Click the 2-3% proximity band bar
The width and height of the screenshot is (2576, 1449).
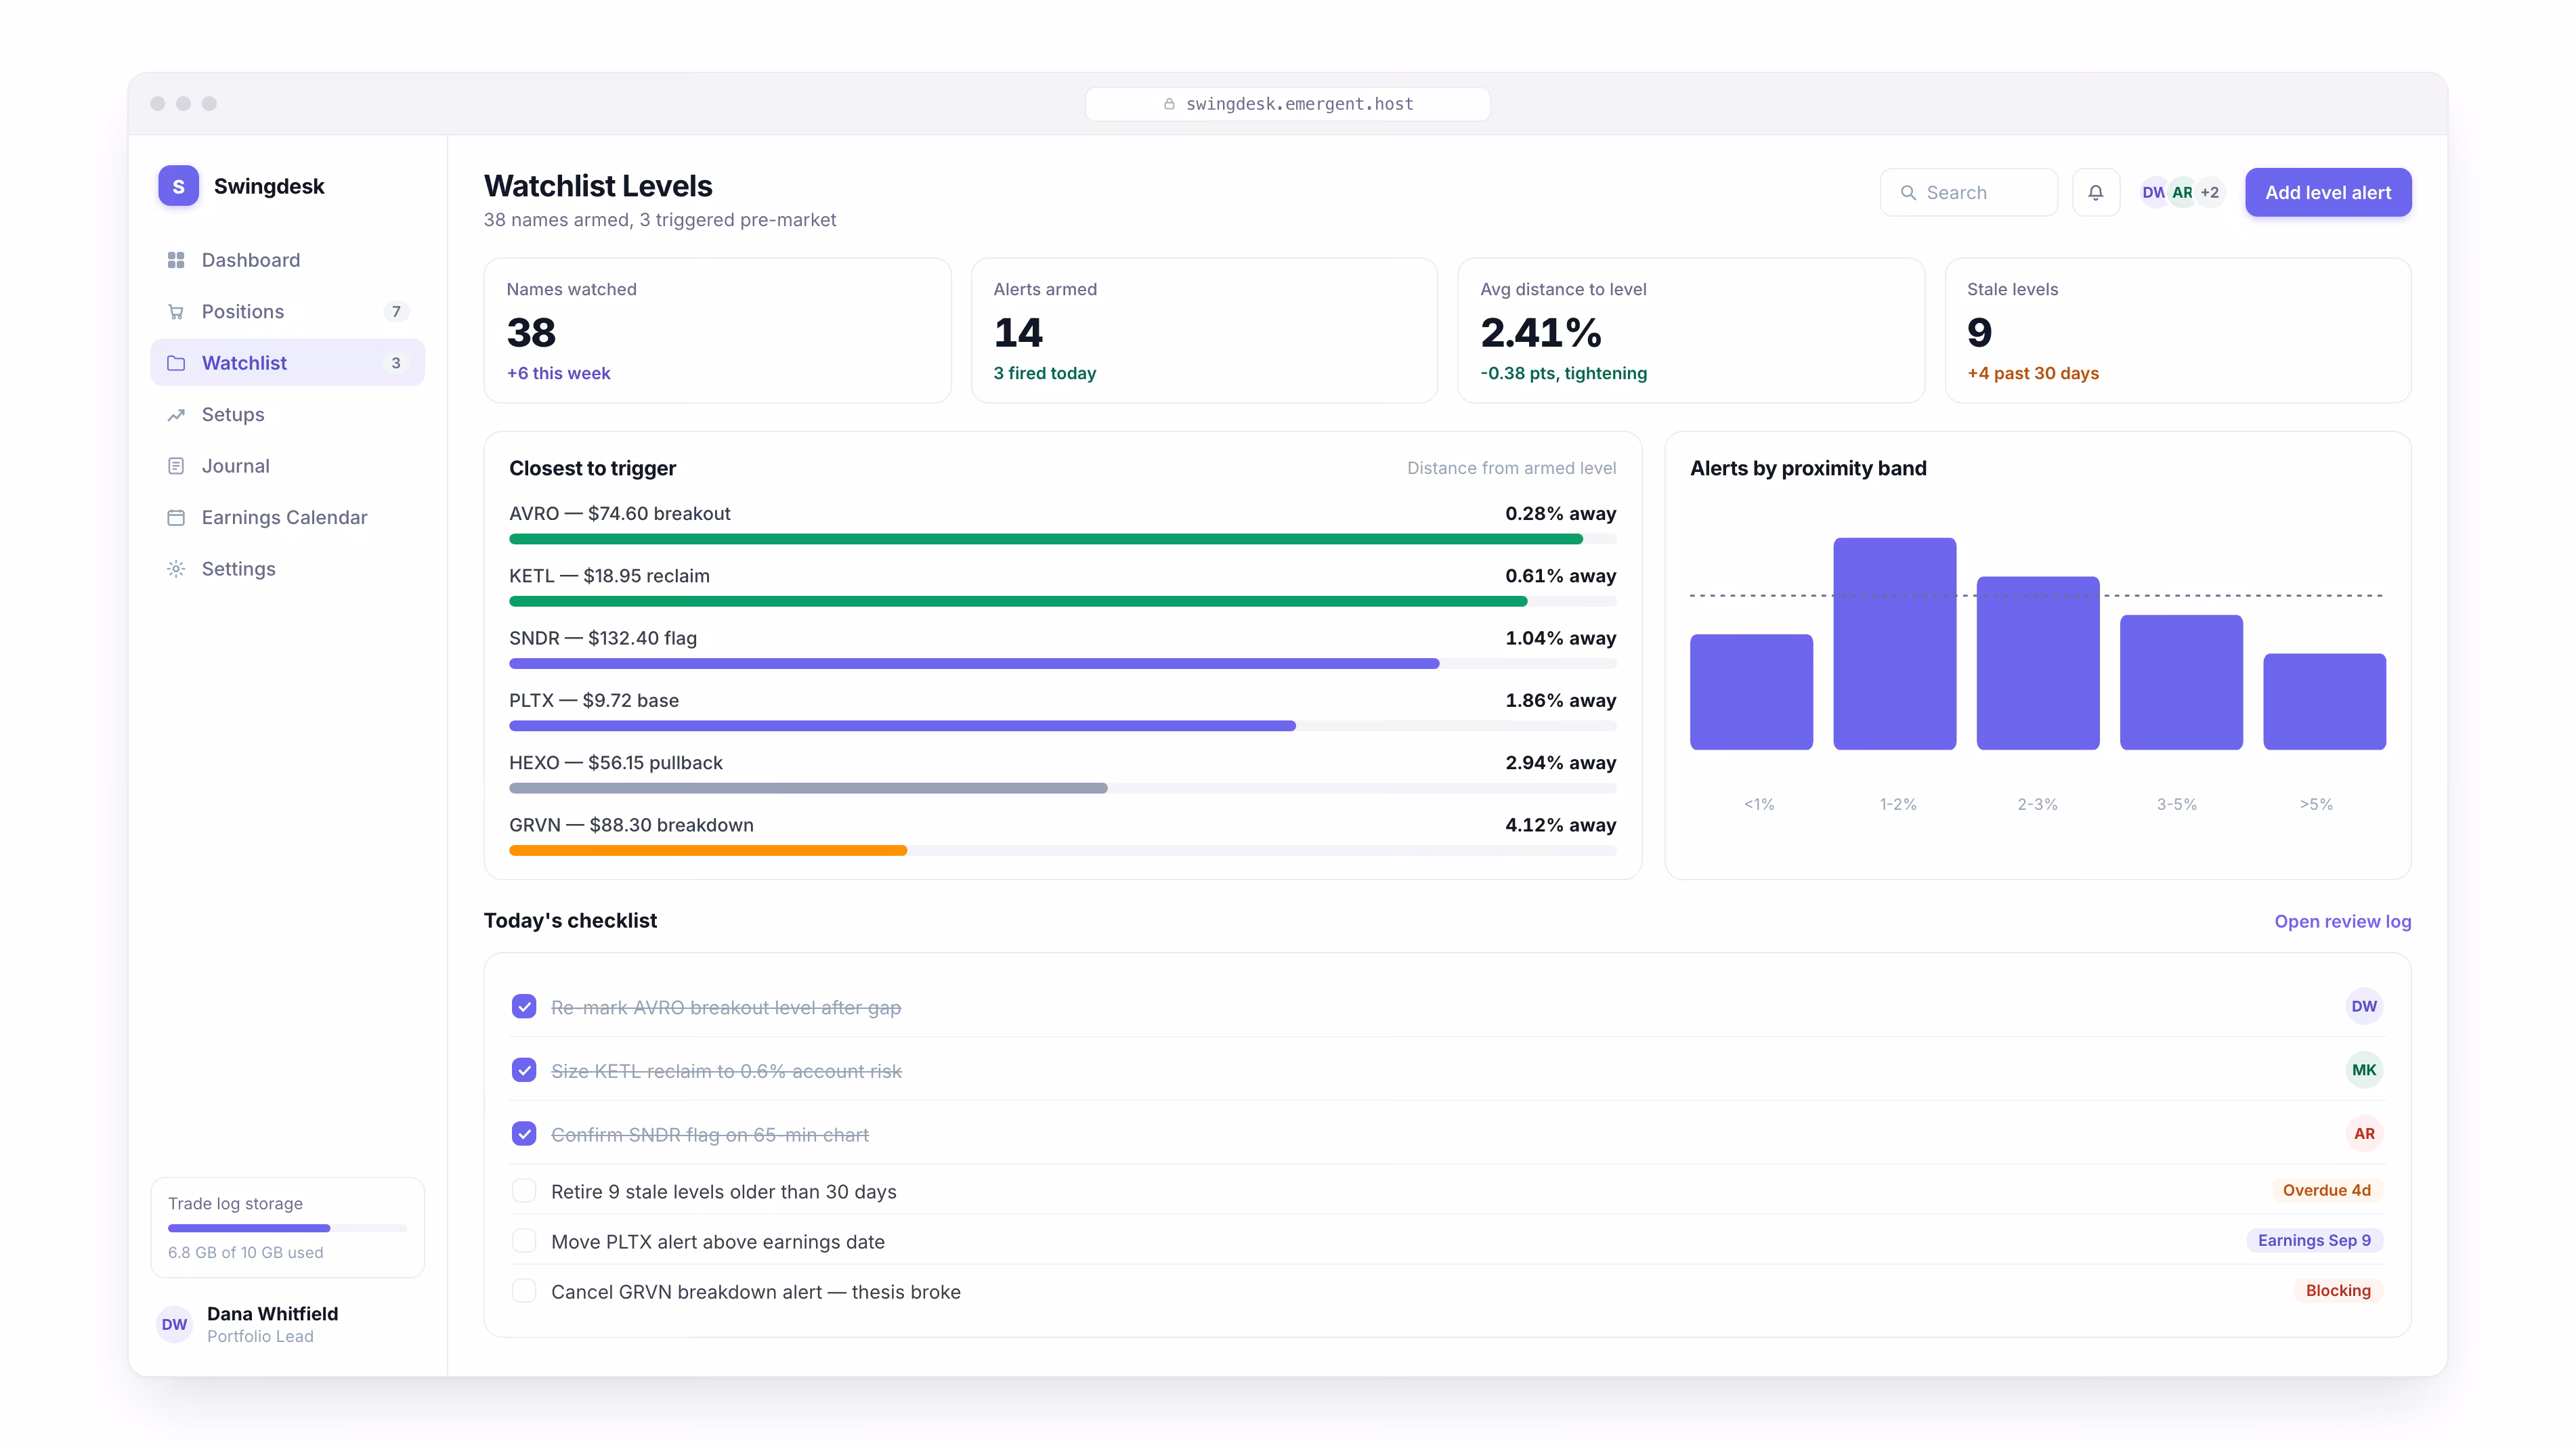[x=2038, y=663]
